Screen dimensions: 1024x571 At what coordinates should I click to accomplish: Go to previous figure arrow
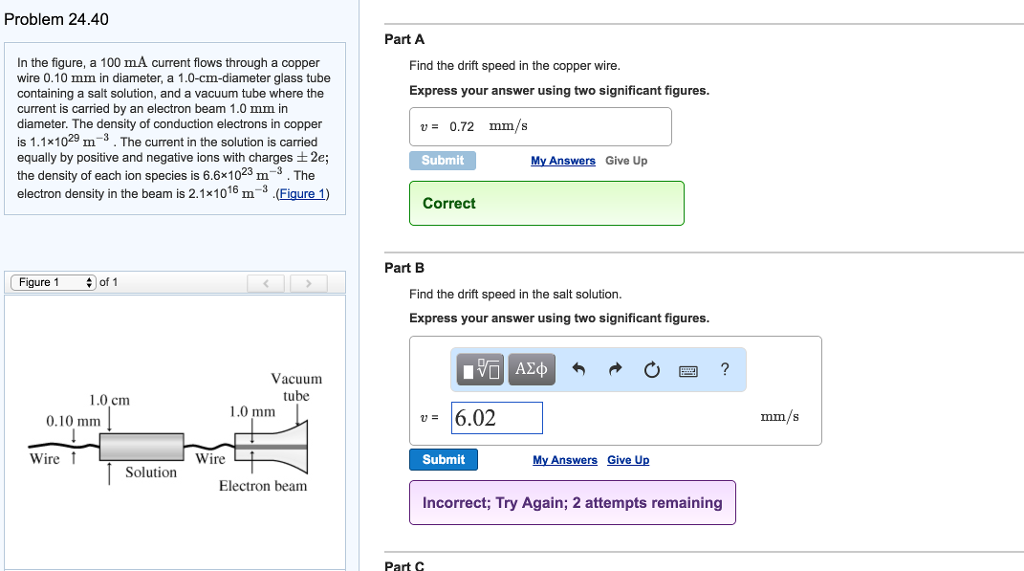pos(266,283)
